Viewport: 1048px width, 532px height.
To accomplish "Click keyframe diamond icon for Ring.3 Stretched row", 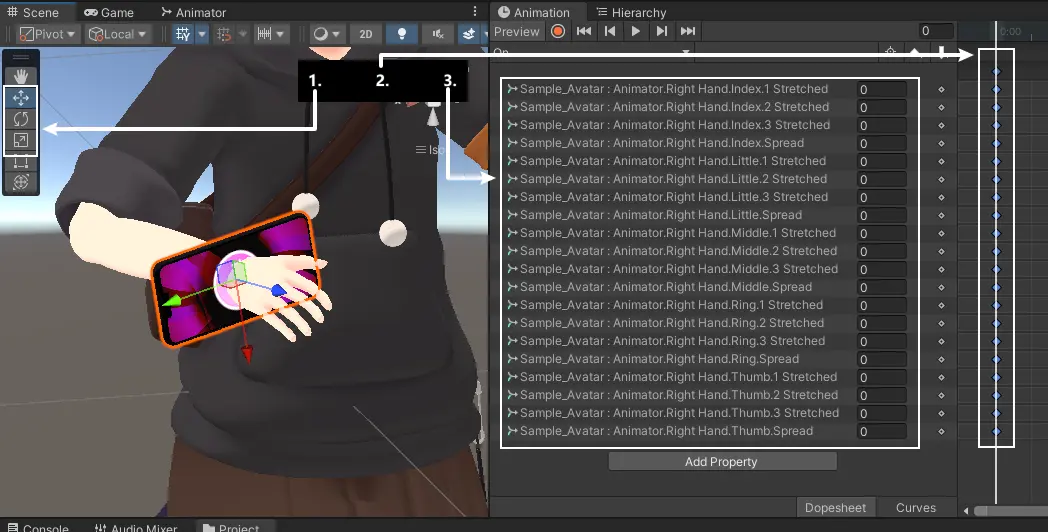I will (x=941, y=342).
